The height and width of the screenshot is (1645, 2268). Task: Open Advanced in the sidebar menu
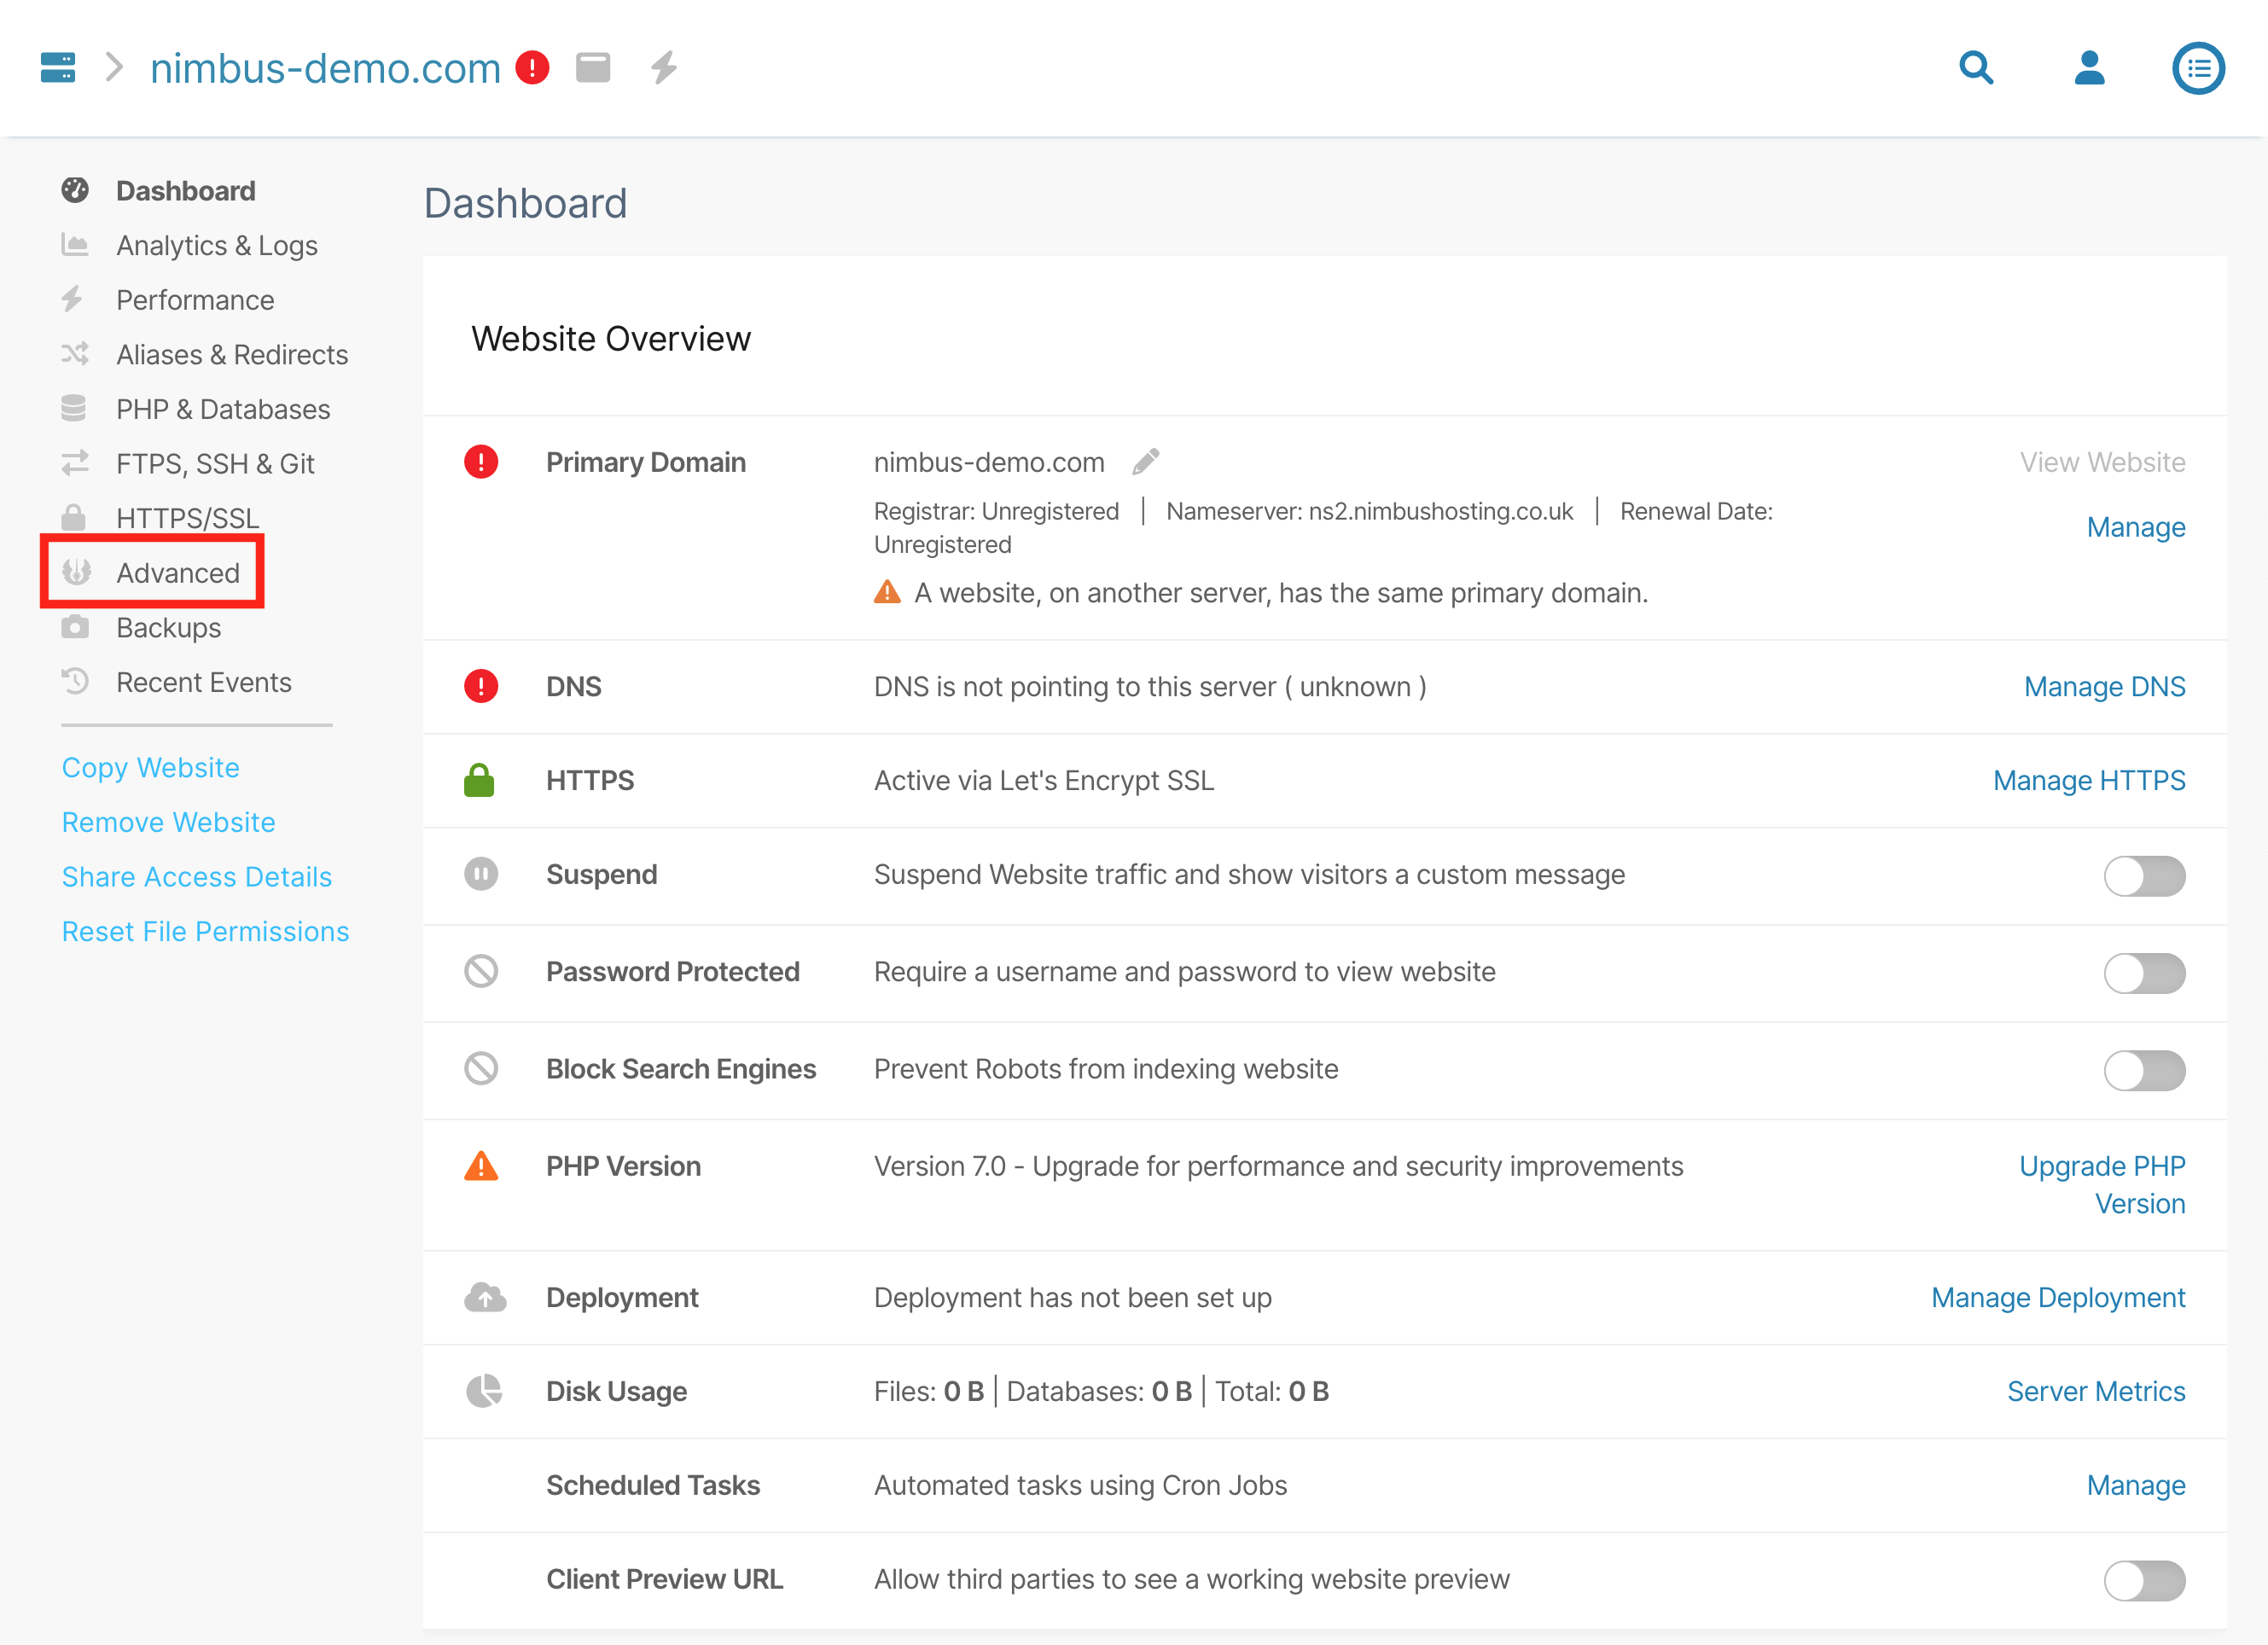coord(178,573)
